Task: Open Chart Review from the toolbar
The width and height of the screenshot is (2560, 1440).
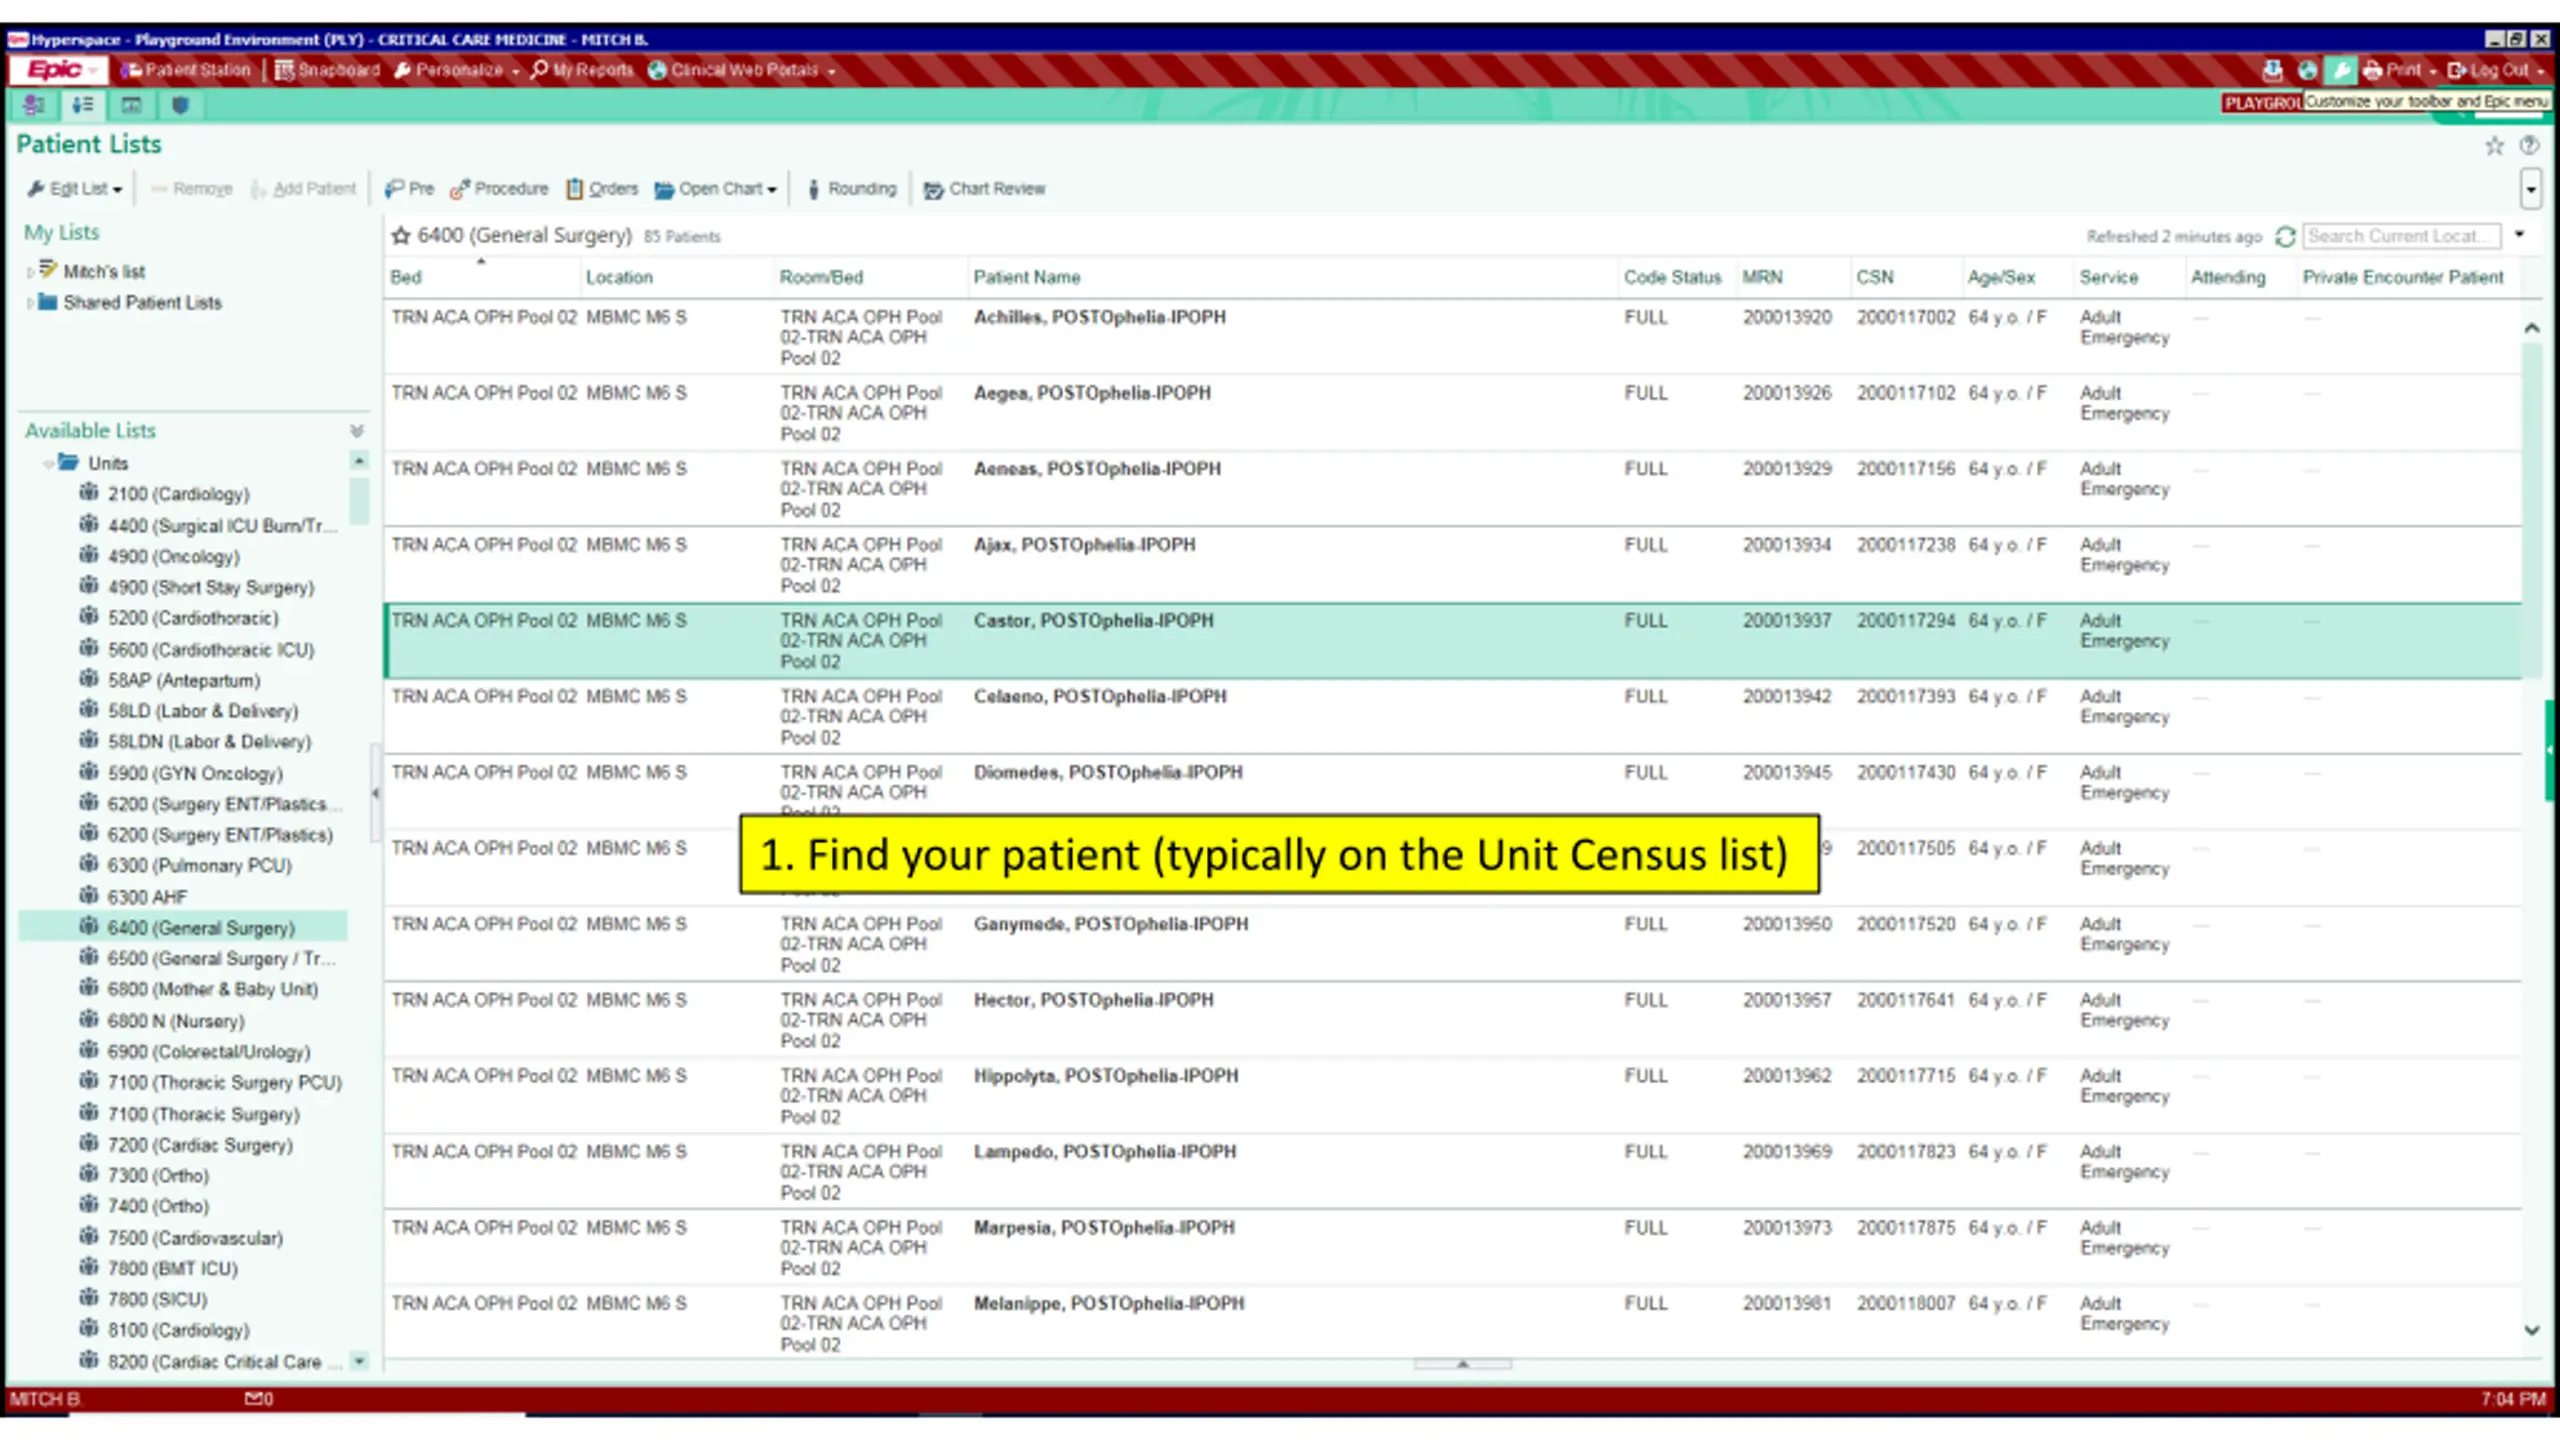Action: [984, 188]
